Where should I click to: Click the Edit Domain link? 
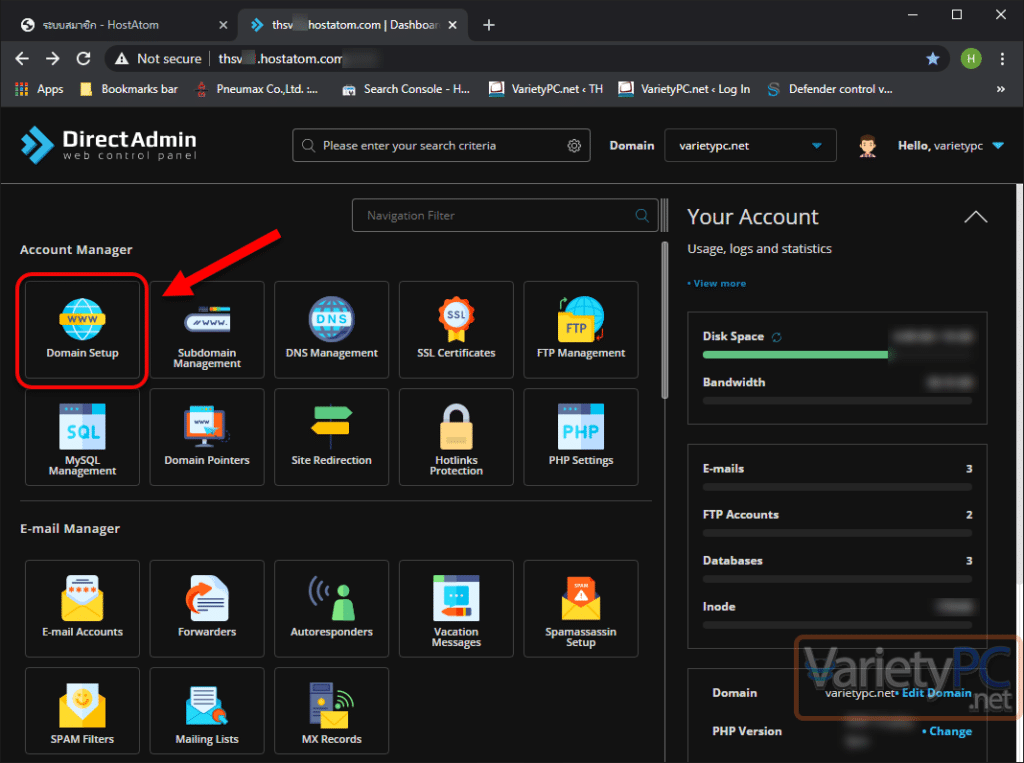[x=935, y=693]
